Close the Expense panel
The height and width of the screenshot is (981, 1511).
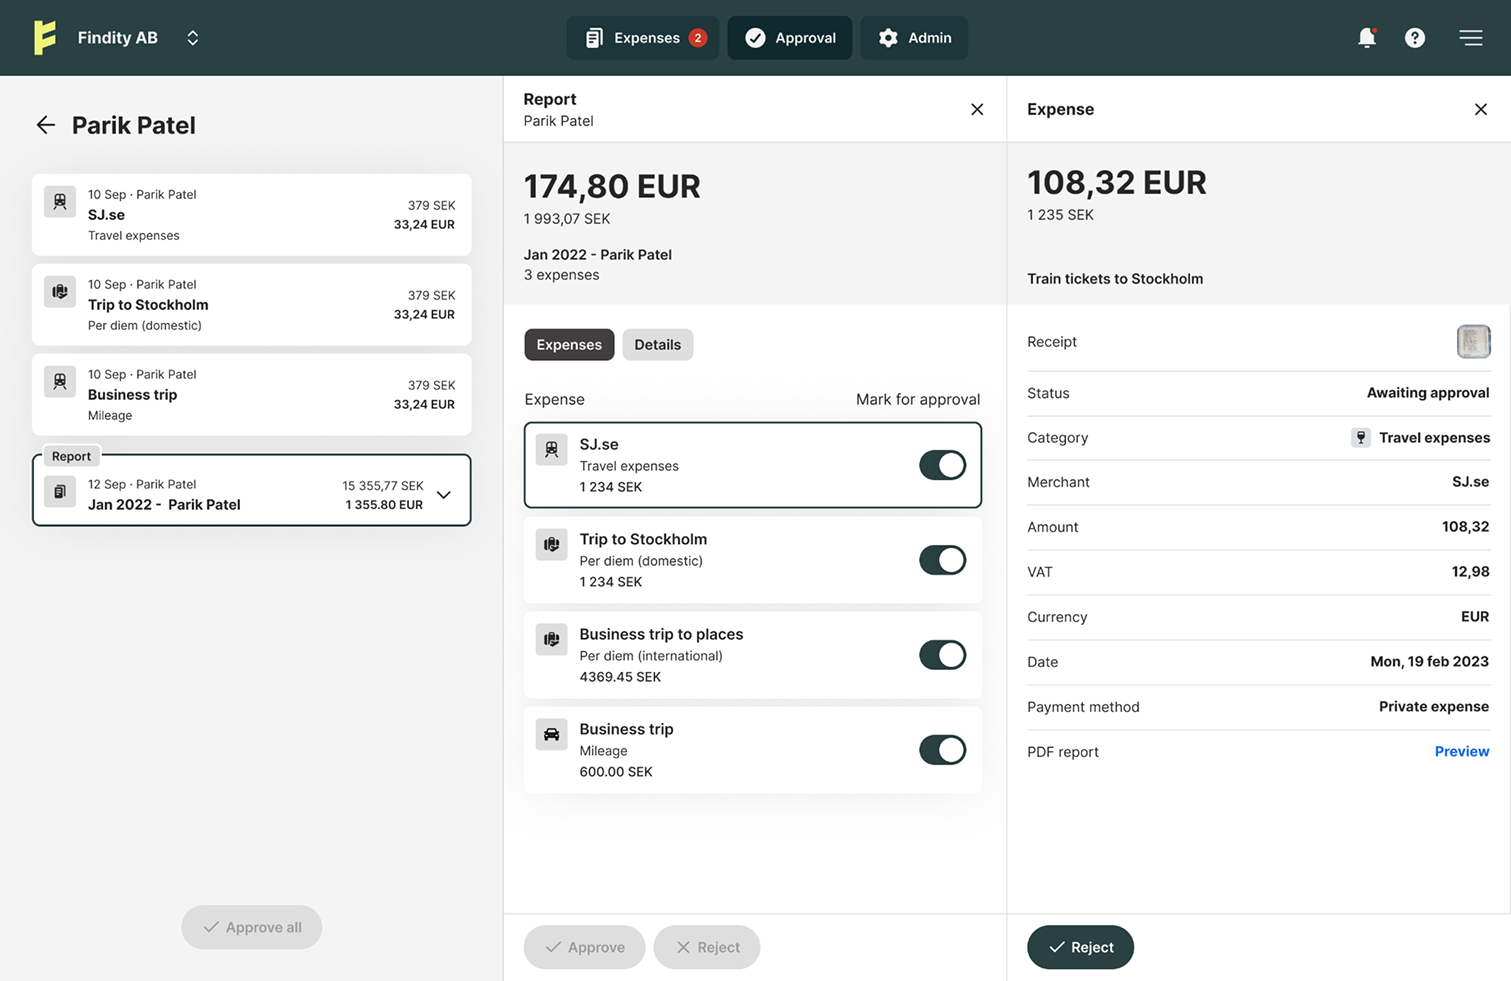tap(1480, 109)
